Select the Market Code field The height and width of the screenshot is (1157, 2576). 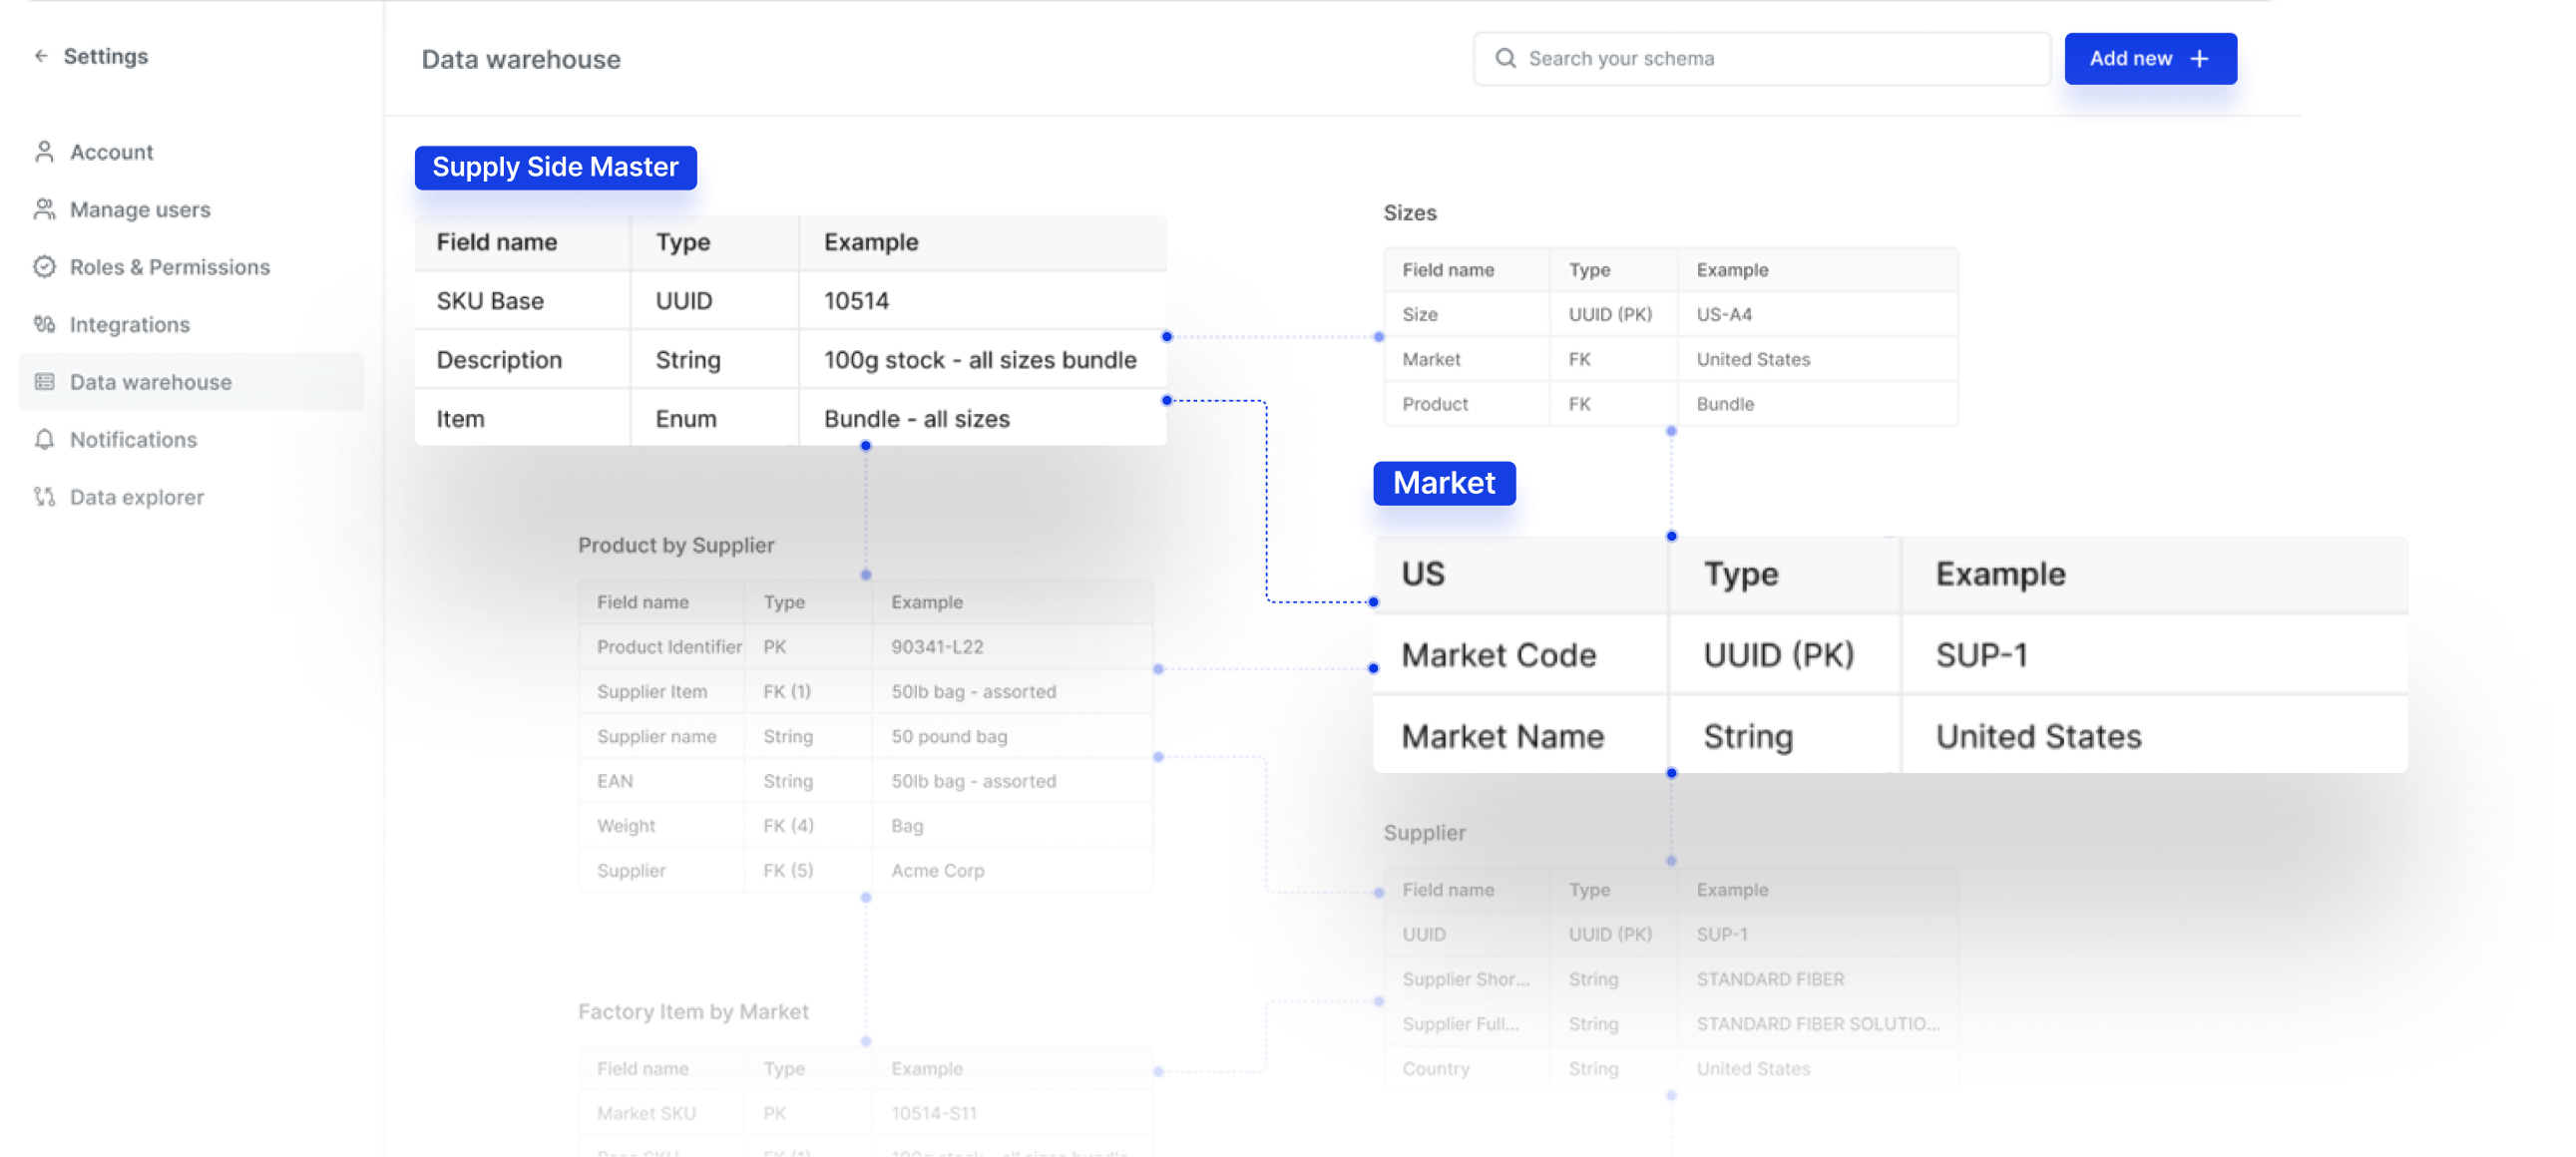pyautogui.click(x=1499, y=655)
